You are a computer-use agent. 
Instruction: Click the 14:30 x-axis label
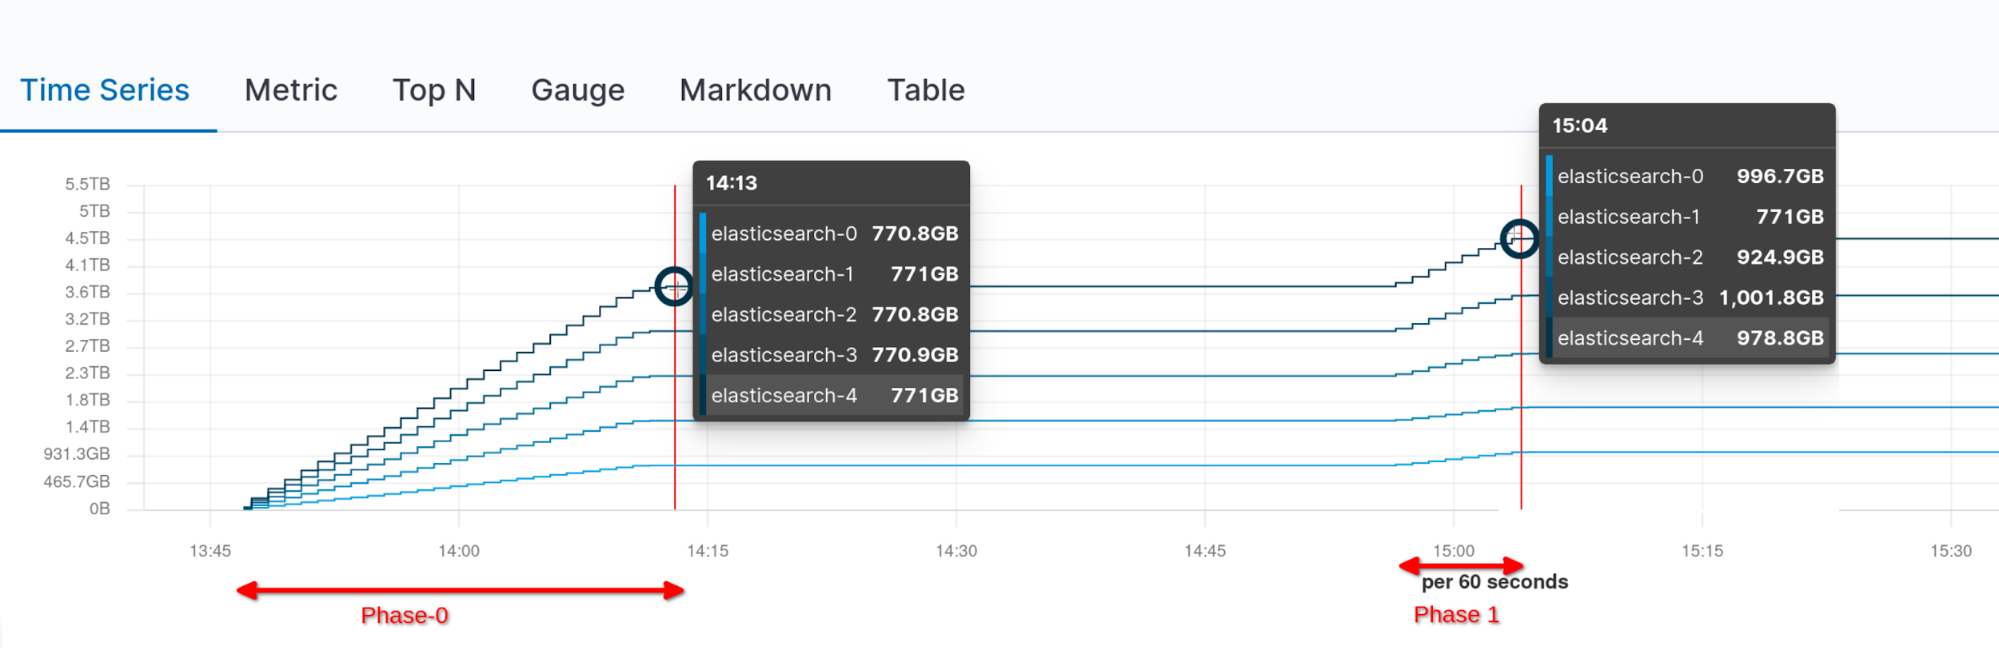click(x=956, y=551)
